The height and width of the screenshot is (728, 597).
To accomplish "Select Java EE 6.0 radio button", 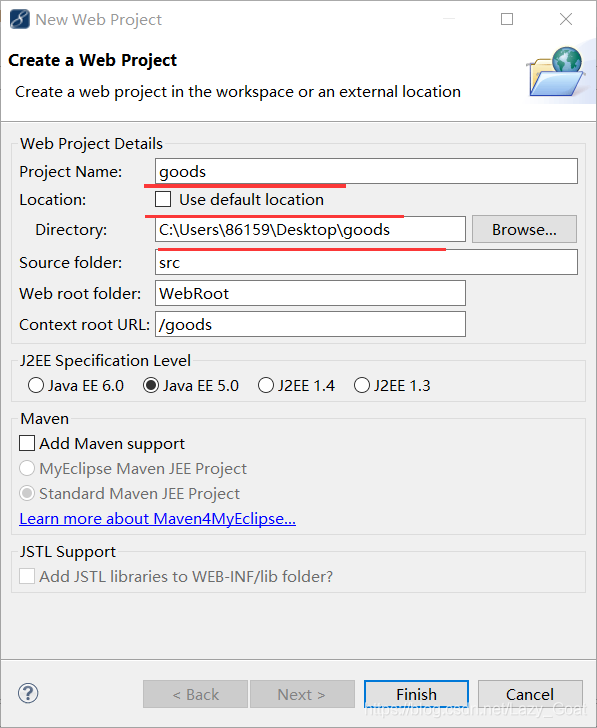I will pyautogui.click(x=36, y=385).
